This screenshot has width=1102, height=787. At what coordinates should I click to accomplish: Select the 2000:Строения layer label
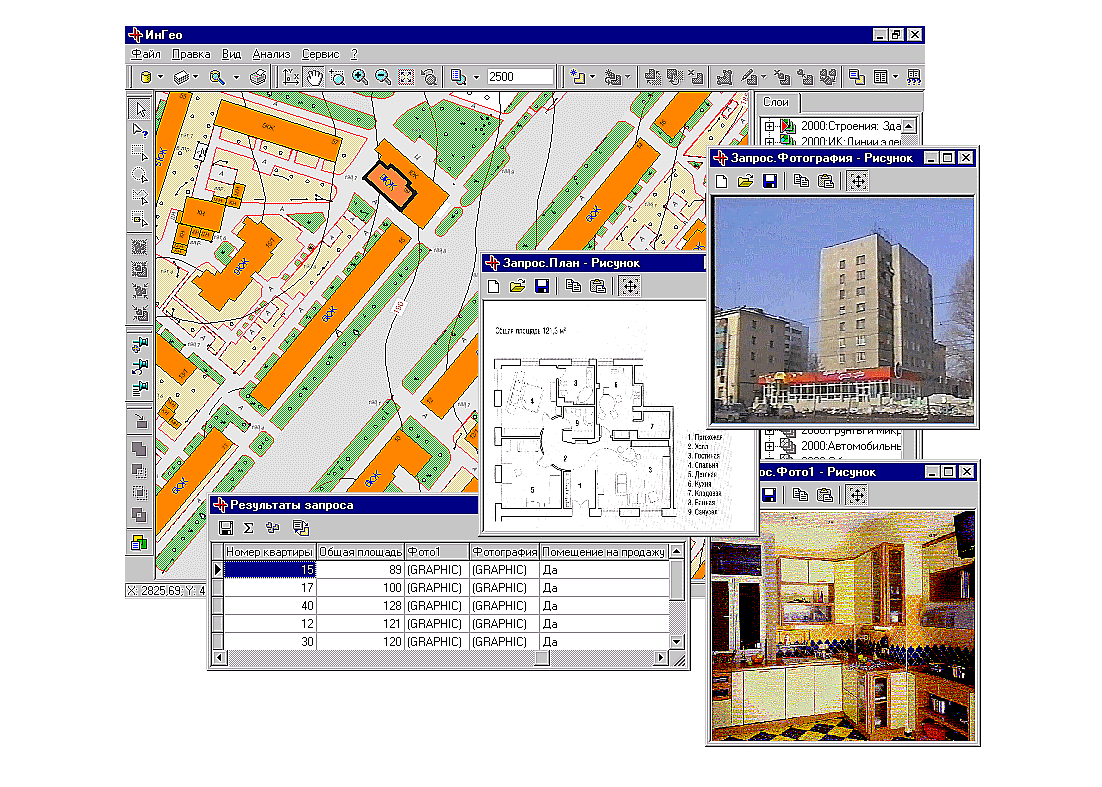(x=850, y=126)
